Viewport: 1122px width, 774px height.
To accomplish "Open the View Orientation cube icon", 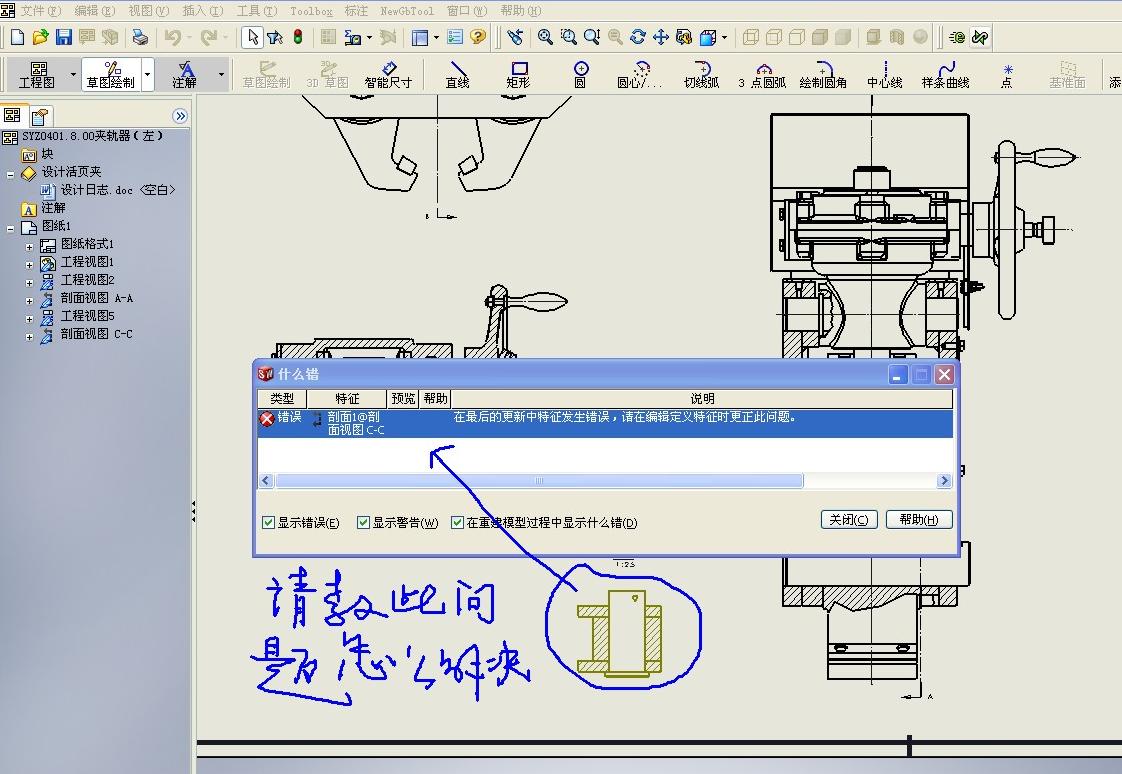I will tap(708, 36).
